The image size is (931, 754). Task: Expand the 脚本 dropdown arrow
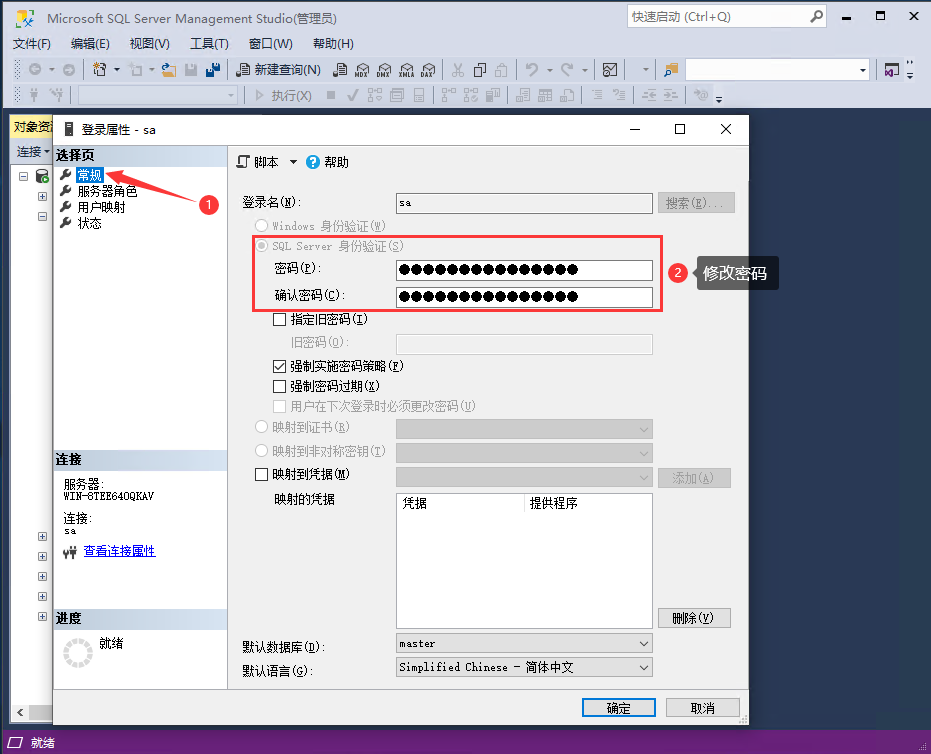pos(294,161)
